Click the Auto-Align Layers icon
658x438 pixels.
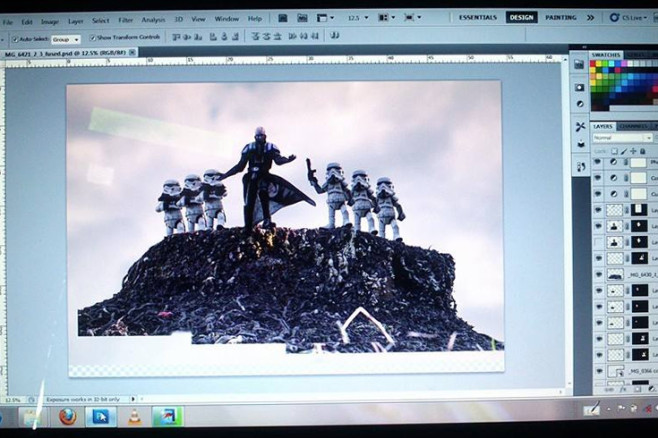click(334, 36)
